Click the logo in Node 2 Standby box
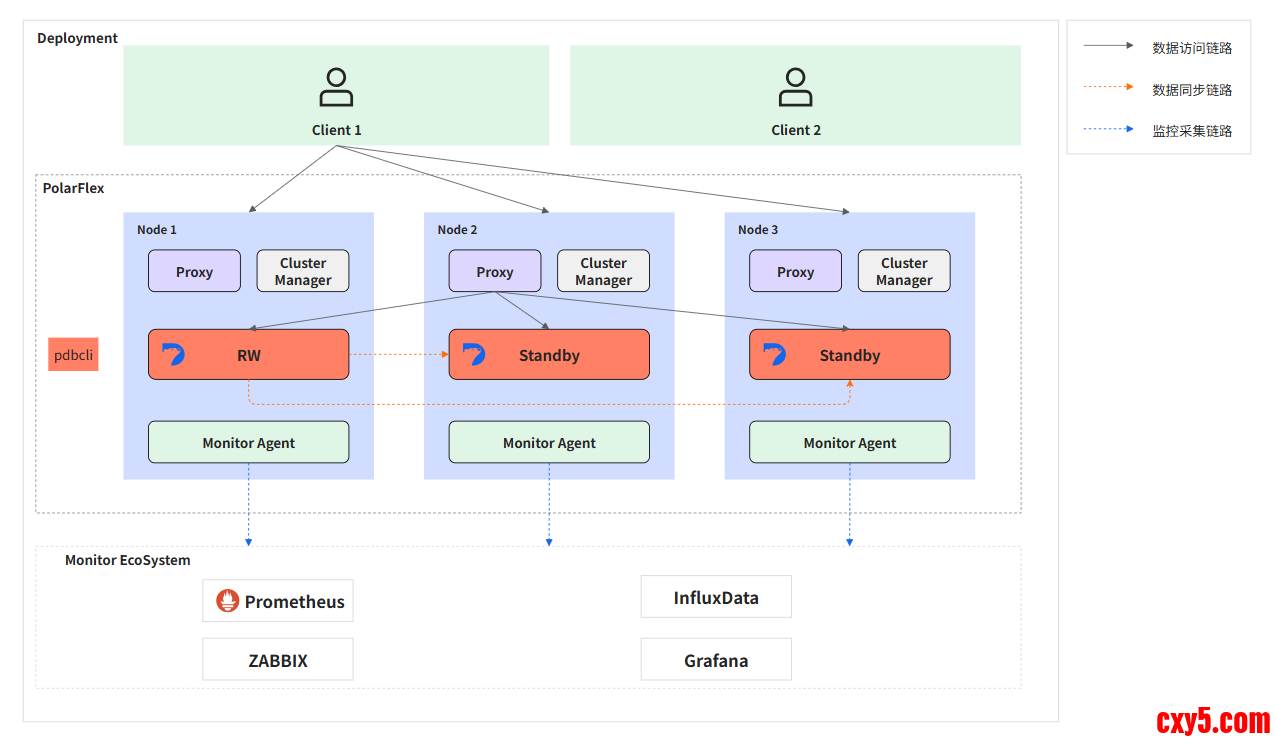Viewport: 1275px width, 741px height. point(474,354)
